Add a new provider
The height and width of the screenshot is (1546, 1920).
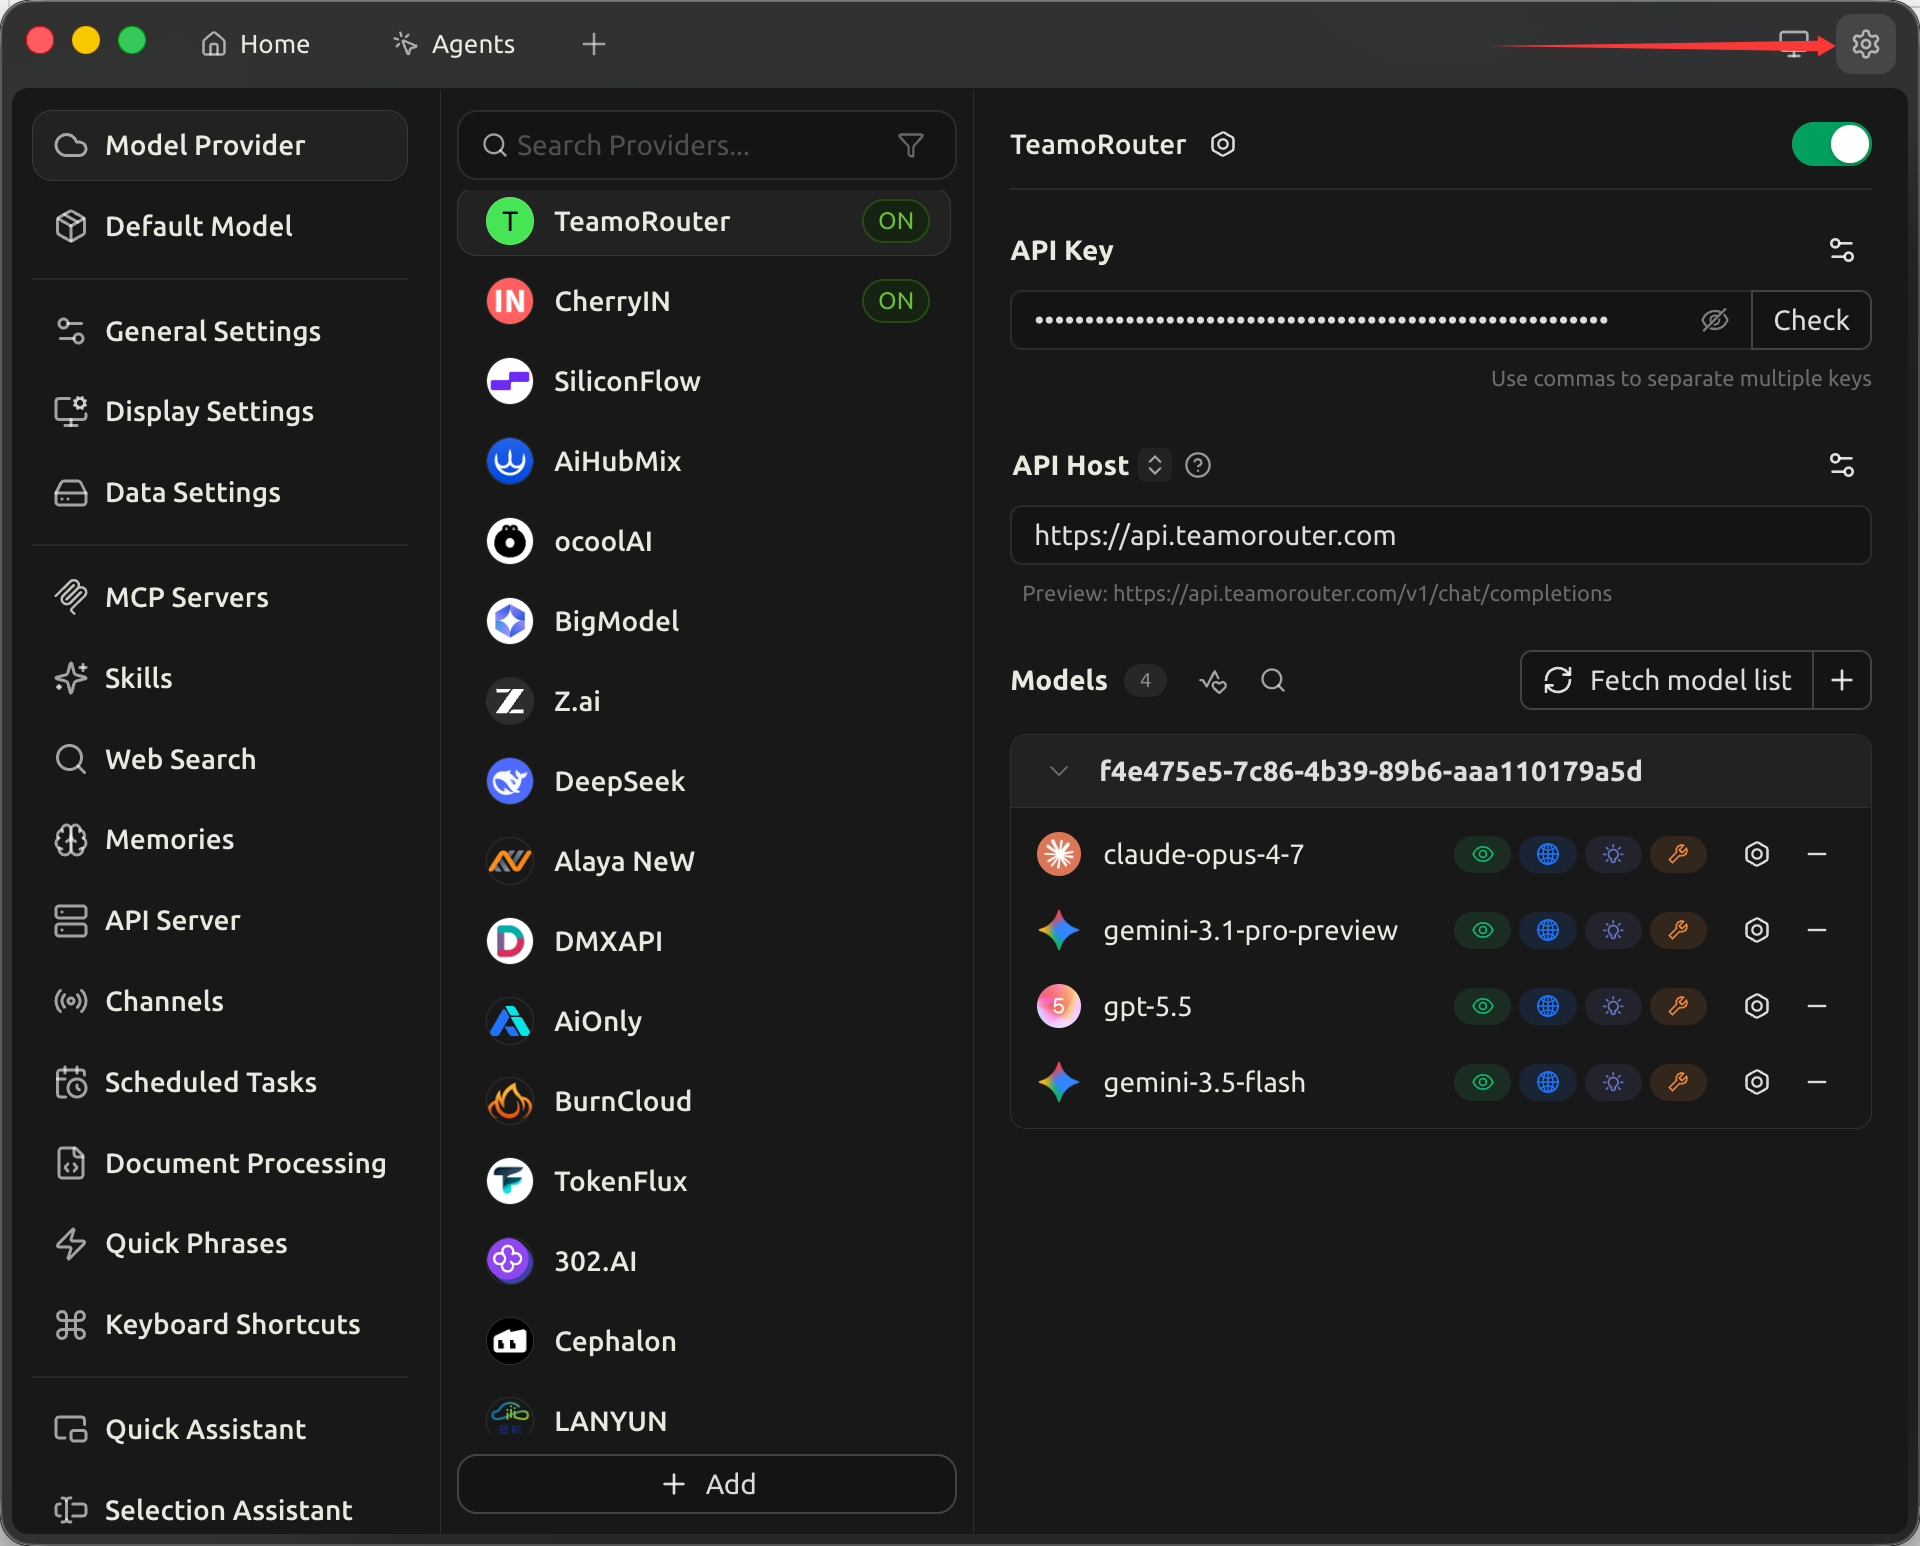click(707, 1484)
